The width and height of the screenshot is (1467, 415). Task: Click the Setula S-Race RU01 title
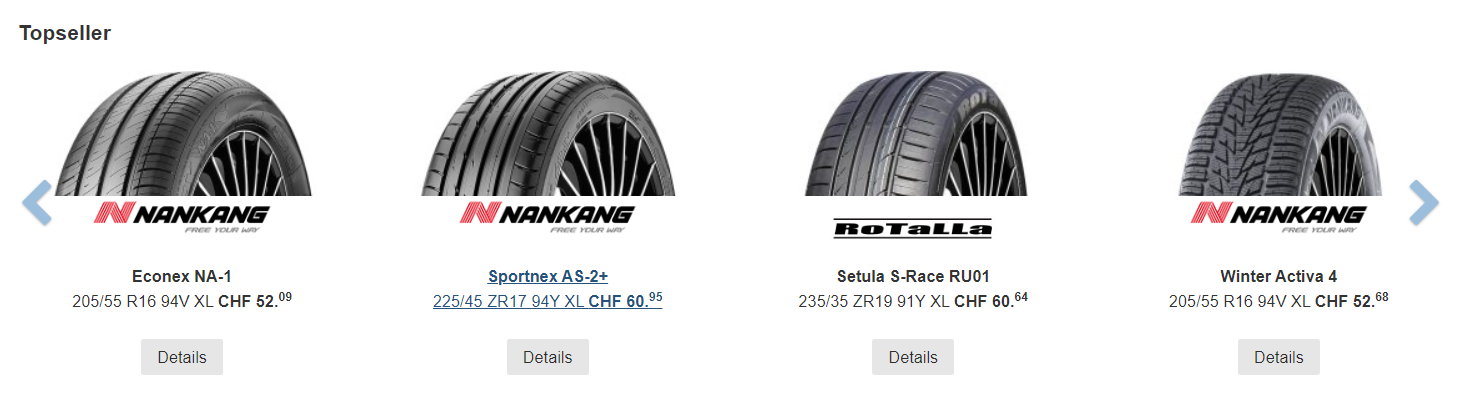pyautogui.click(x=912, y=276)
